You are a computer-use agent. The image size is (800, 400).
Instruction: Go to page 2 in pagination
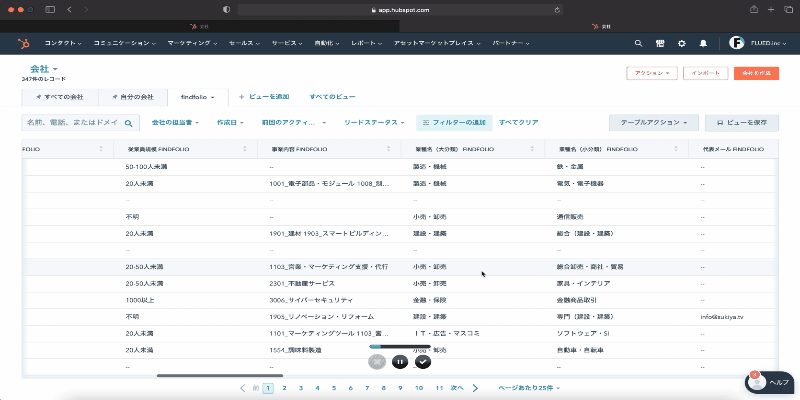pos(284,387)
